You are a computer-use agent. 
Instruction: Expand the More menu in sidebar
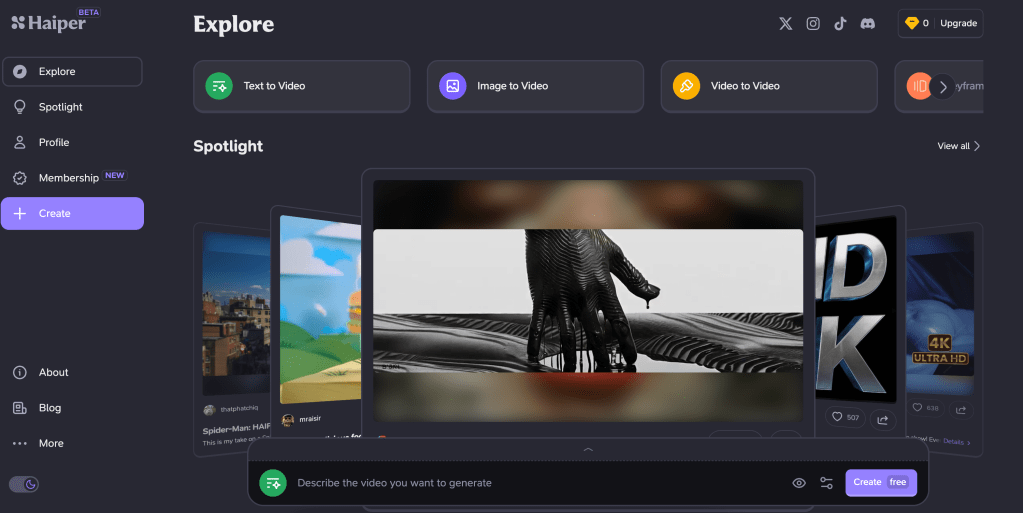[x=50, y=443]
